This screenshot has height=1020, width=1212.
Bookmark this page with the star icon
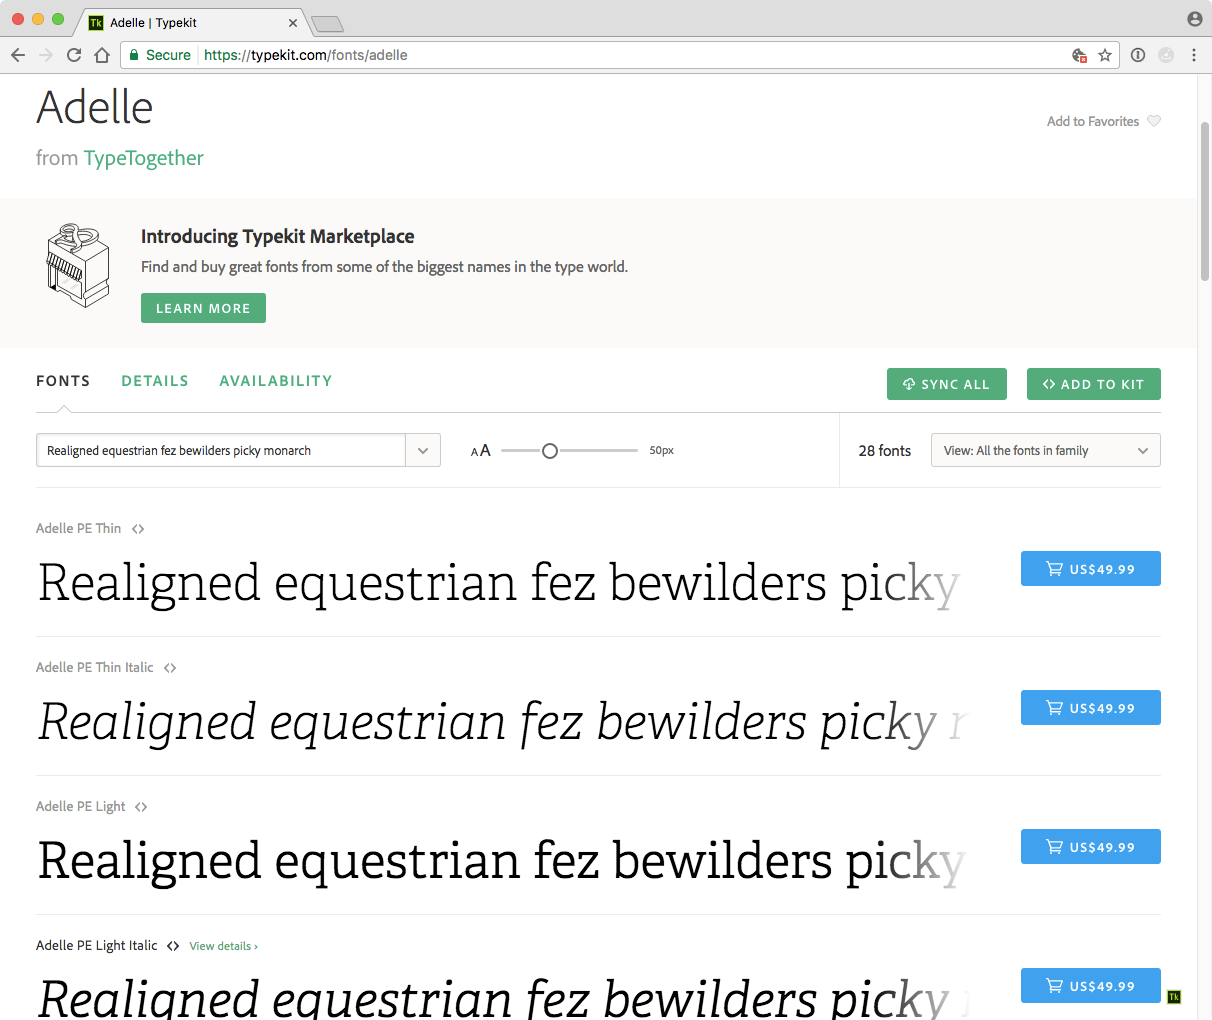coord(1105,55)
